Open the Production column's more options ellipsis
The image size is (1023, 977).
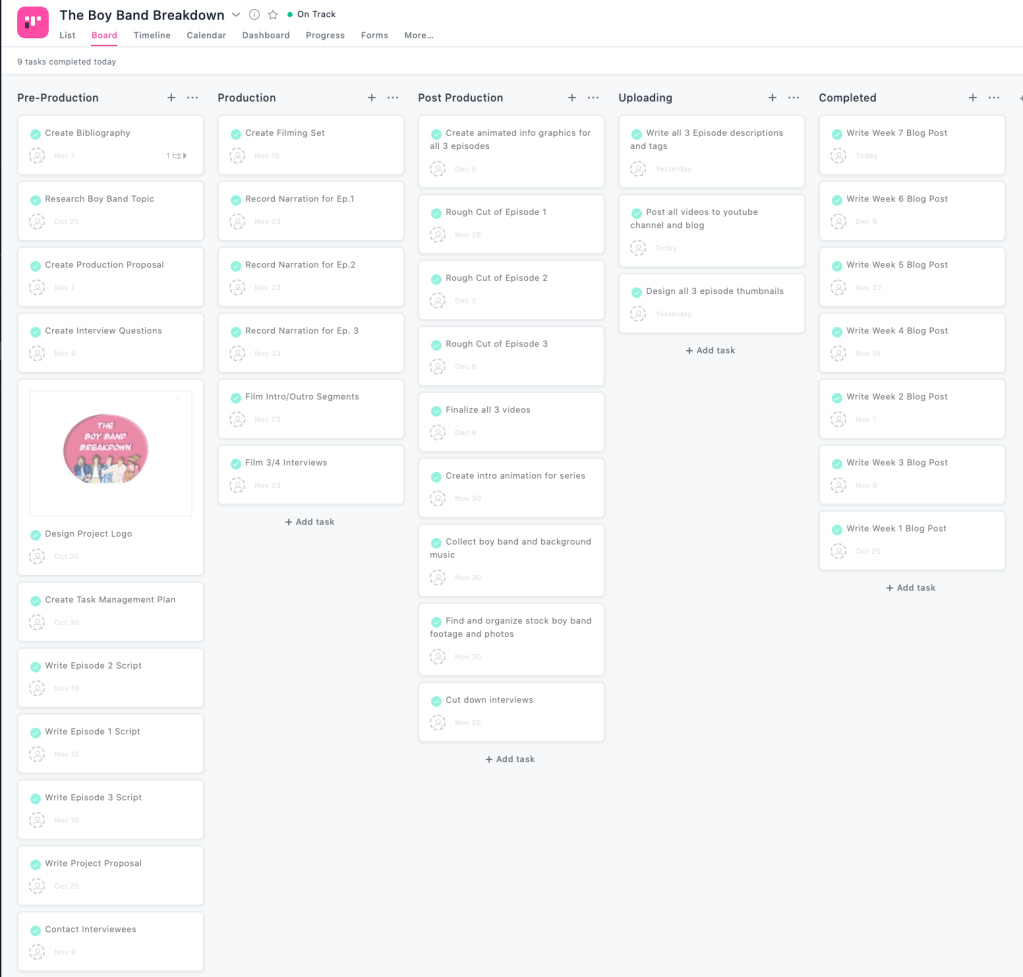tap(393, 98)
